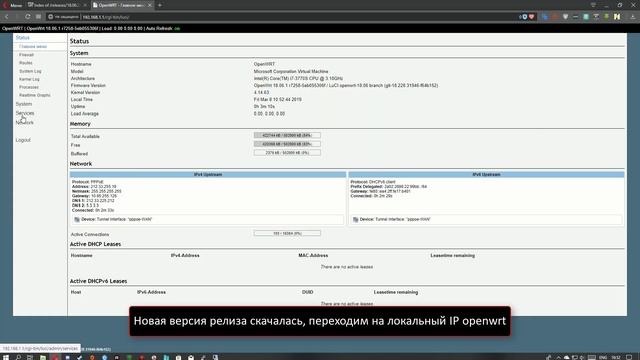This screenshot has height=360, width=640.
Task: Open Realtime Graphs page
Action: pyautogui.click(x=35, y=95)
